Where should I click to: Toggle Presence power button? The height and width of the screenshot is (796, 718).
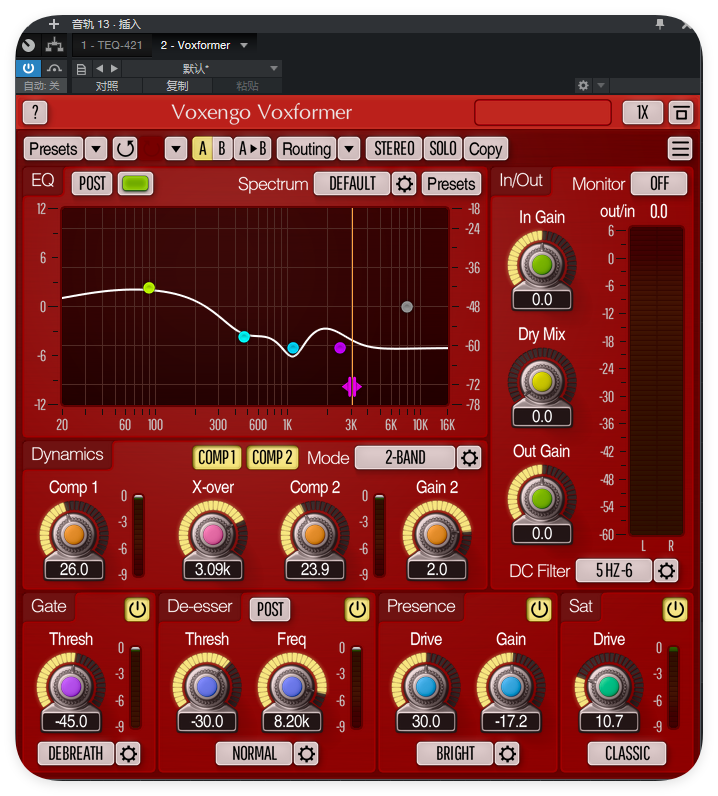pos(539,609)
